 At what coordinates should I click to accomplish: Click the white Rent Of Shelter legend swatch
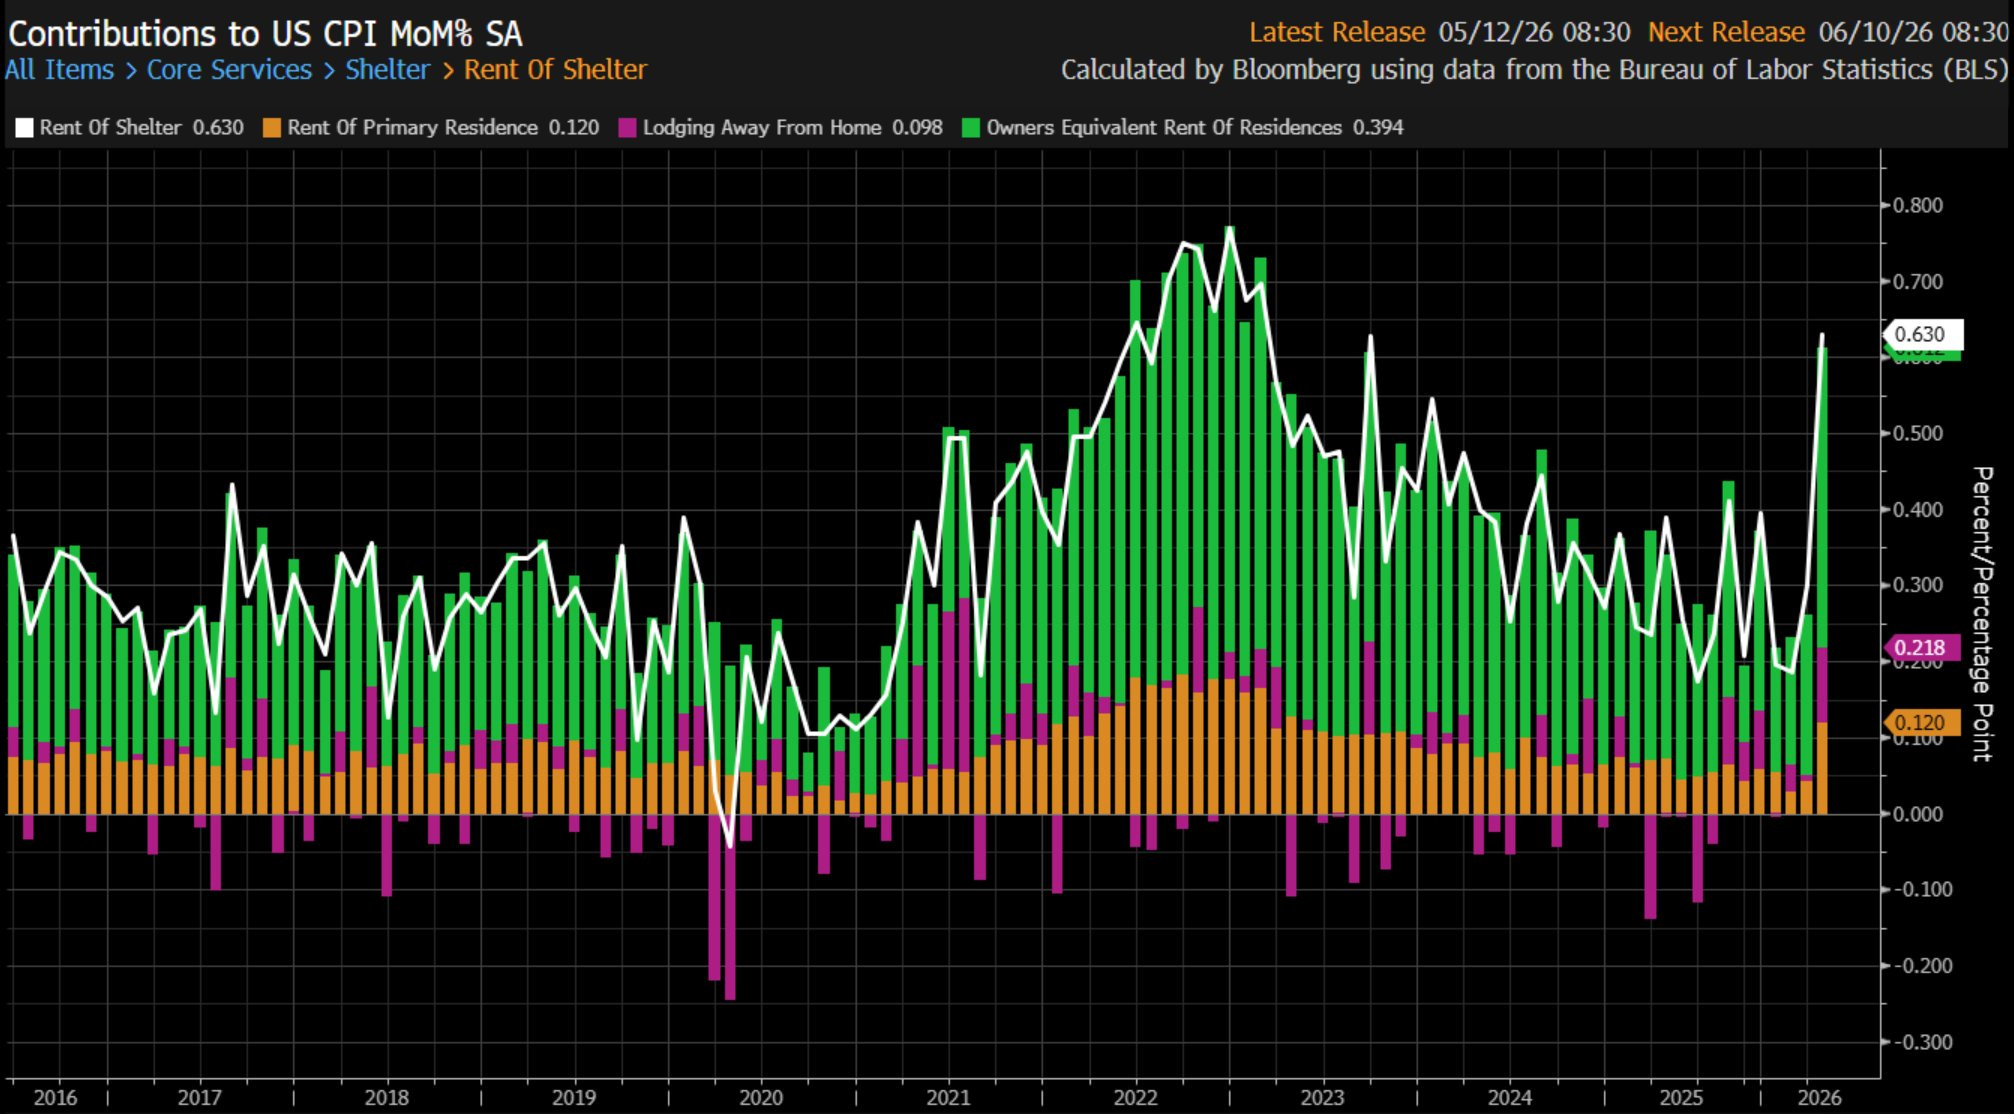(x=24, y=128)
